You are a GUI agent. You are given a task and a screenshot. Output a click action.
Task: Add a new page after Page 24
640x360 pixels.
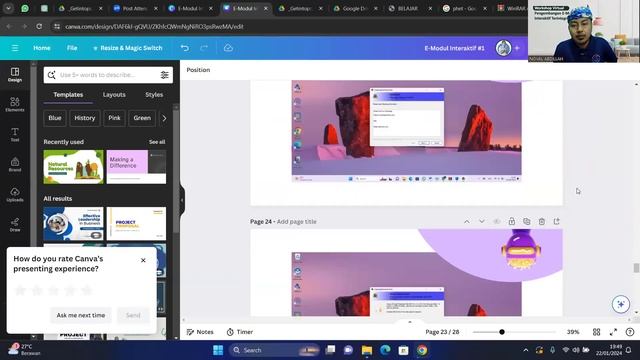[556, 222]
